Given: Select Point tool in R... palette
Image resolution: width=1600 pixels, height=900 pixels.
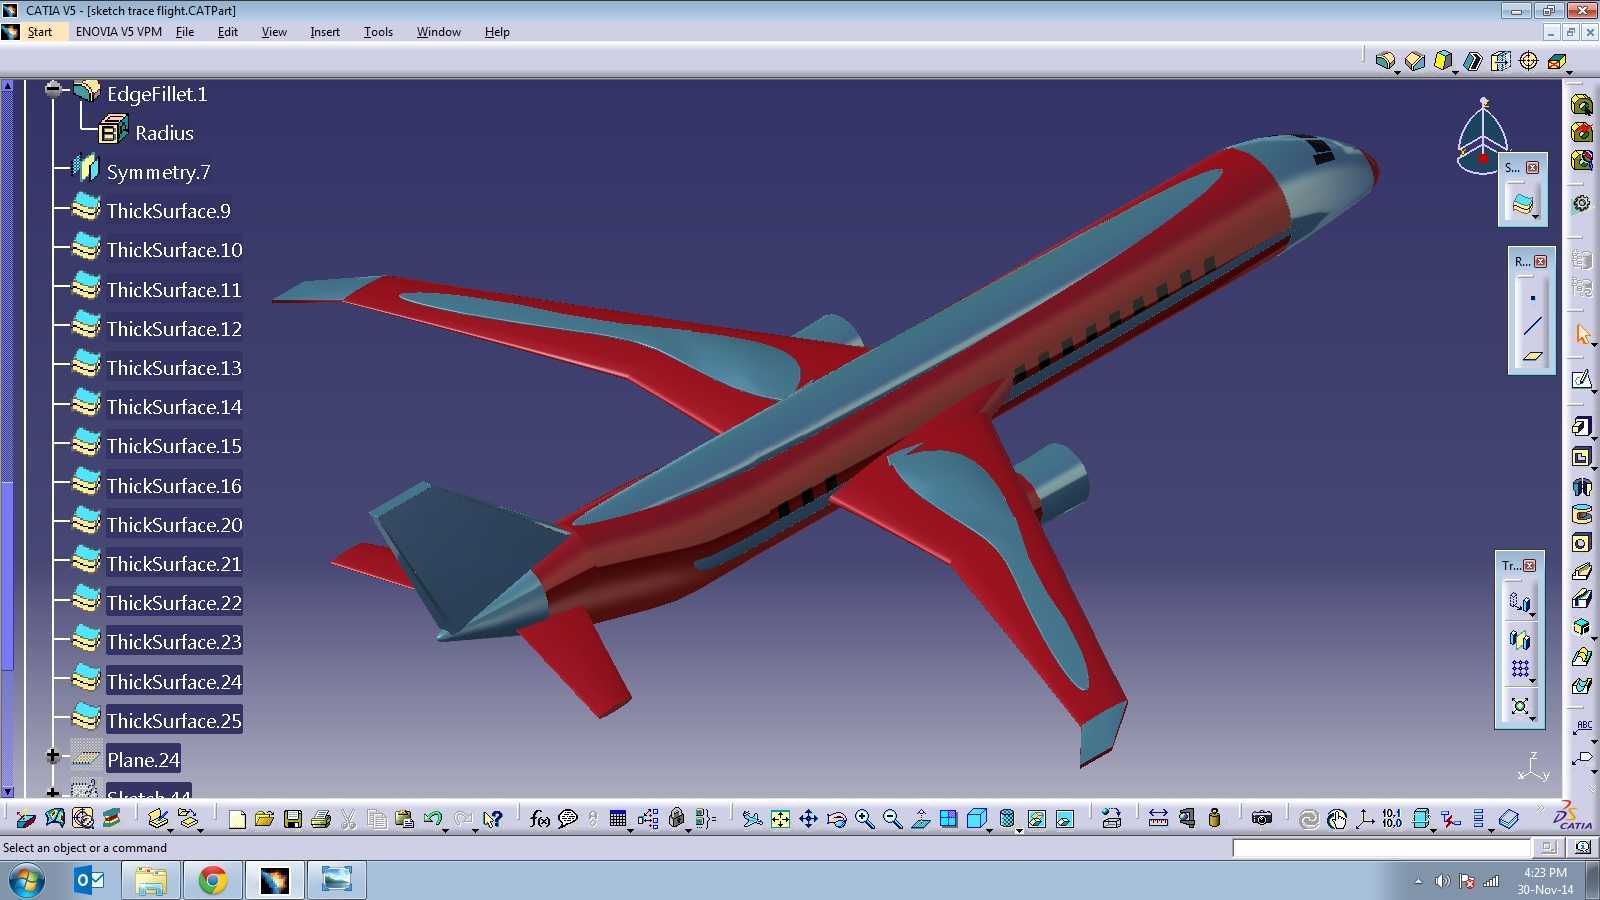Looking at the screenshot, I should pos(1532,298).
